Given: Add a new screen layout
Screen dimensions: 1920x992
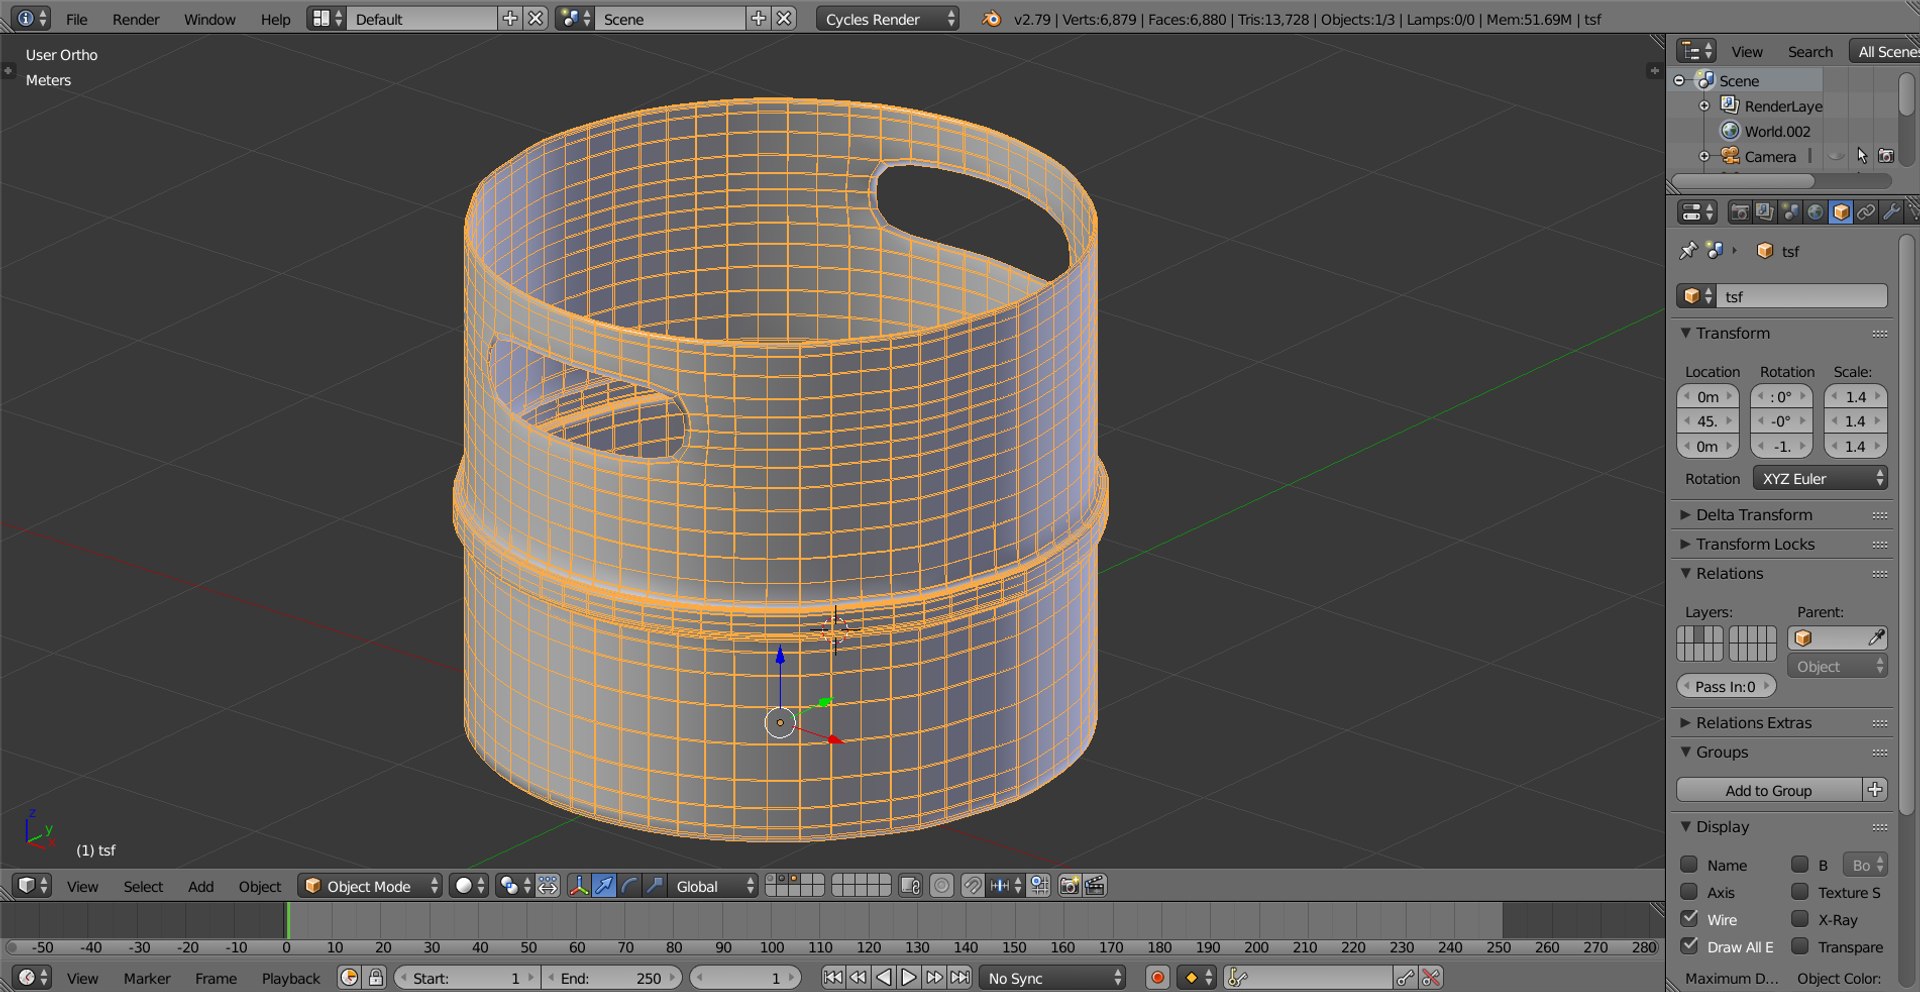Looking at the screenshot, I should pos(510,18).
